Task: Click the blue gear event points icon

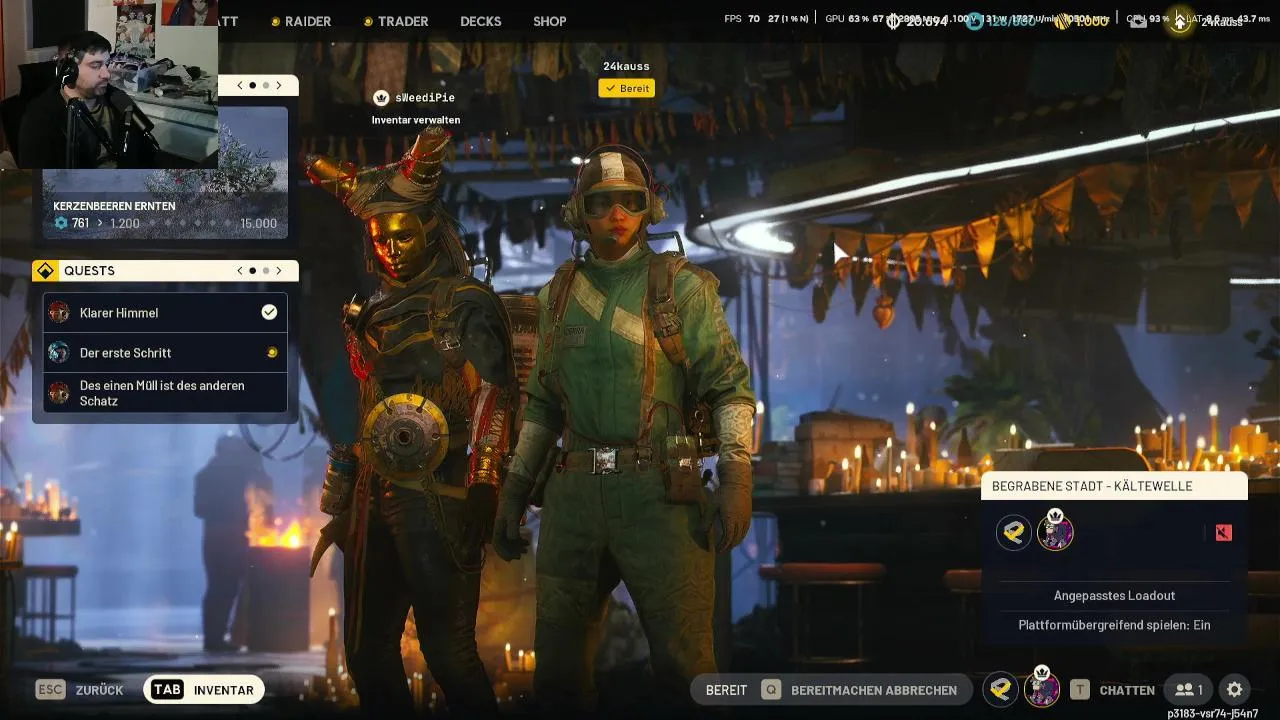Action: (x=60, y=223)
